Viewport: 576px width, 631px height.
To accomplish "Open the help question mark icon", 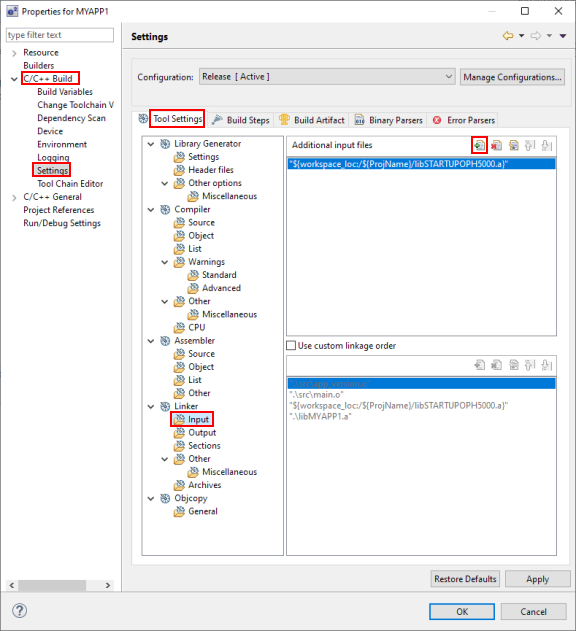I will click(x=19, y=610).
